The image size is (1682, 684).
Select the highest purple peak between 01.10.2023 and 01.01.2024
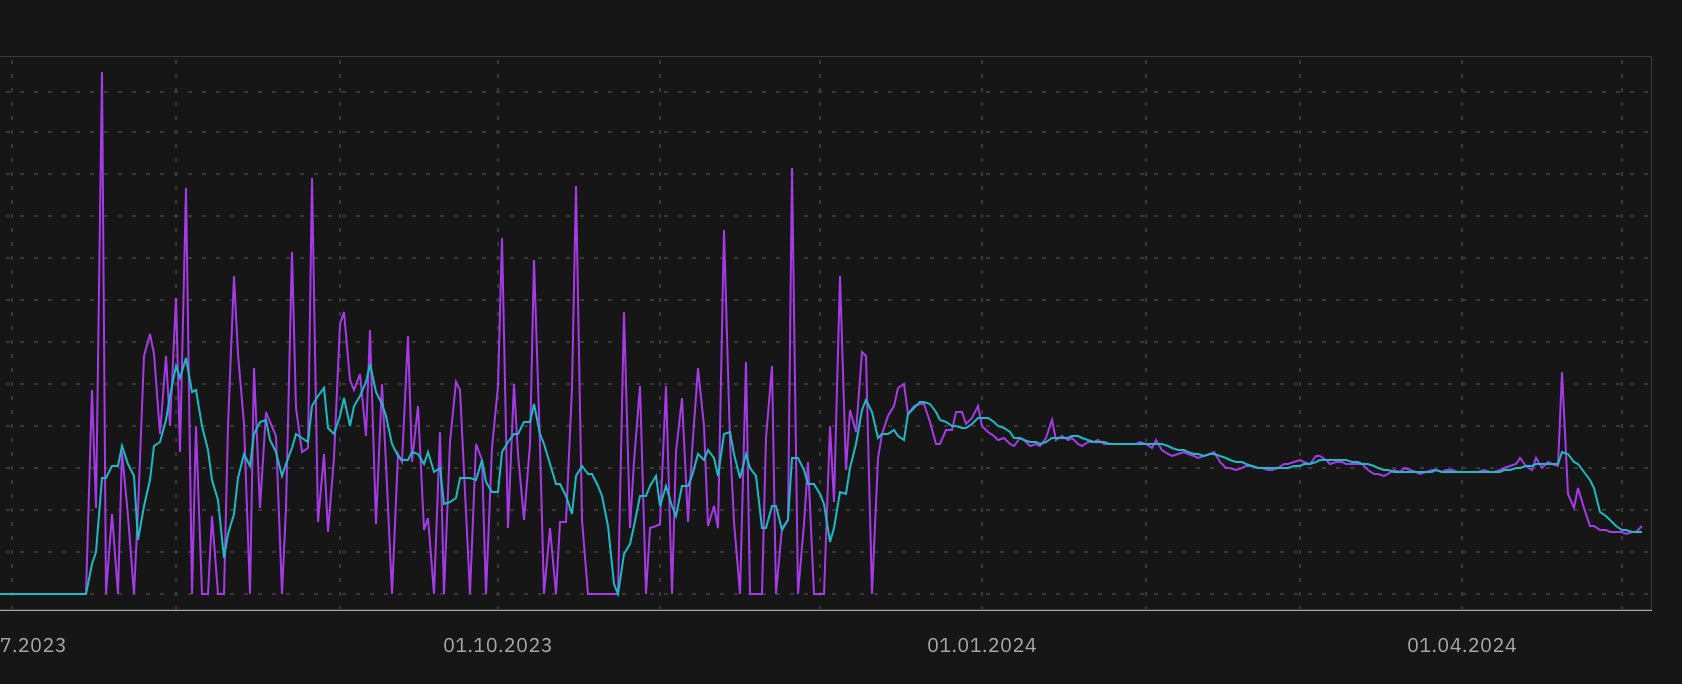tap(792, 169)
